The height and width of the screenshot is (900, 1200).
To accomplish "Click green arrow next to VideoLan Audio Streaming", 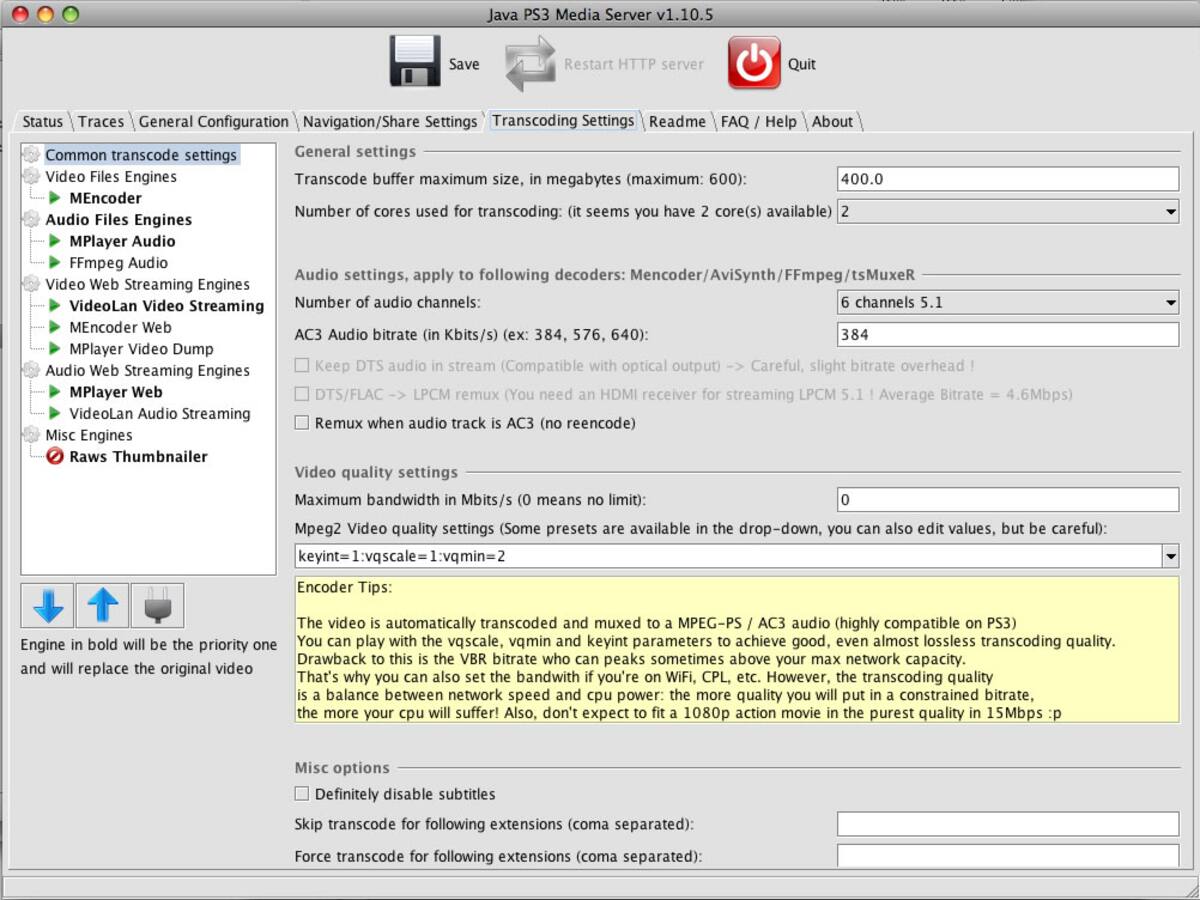I will (x=55, y=413).
